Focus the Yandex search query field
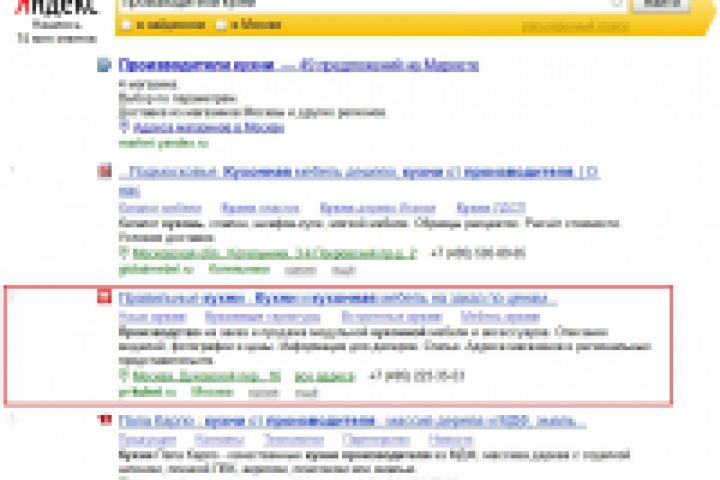The image size is (720, 480). [371, 4]
